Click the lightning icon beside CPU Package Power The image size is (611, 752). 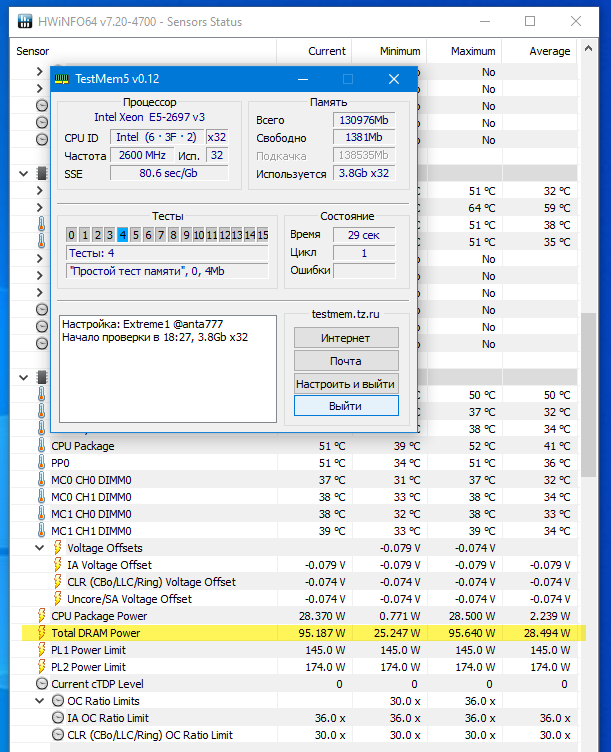coord(42,616)
